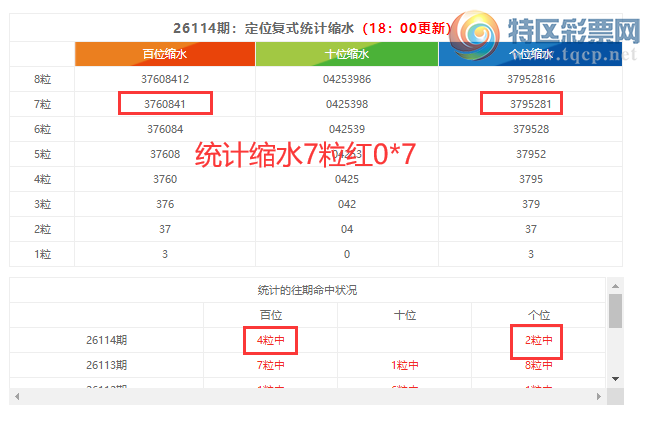This screenshot has height=425, width=650.
Task: Click the 1粒 row label
Action: [x=42, y=254]
